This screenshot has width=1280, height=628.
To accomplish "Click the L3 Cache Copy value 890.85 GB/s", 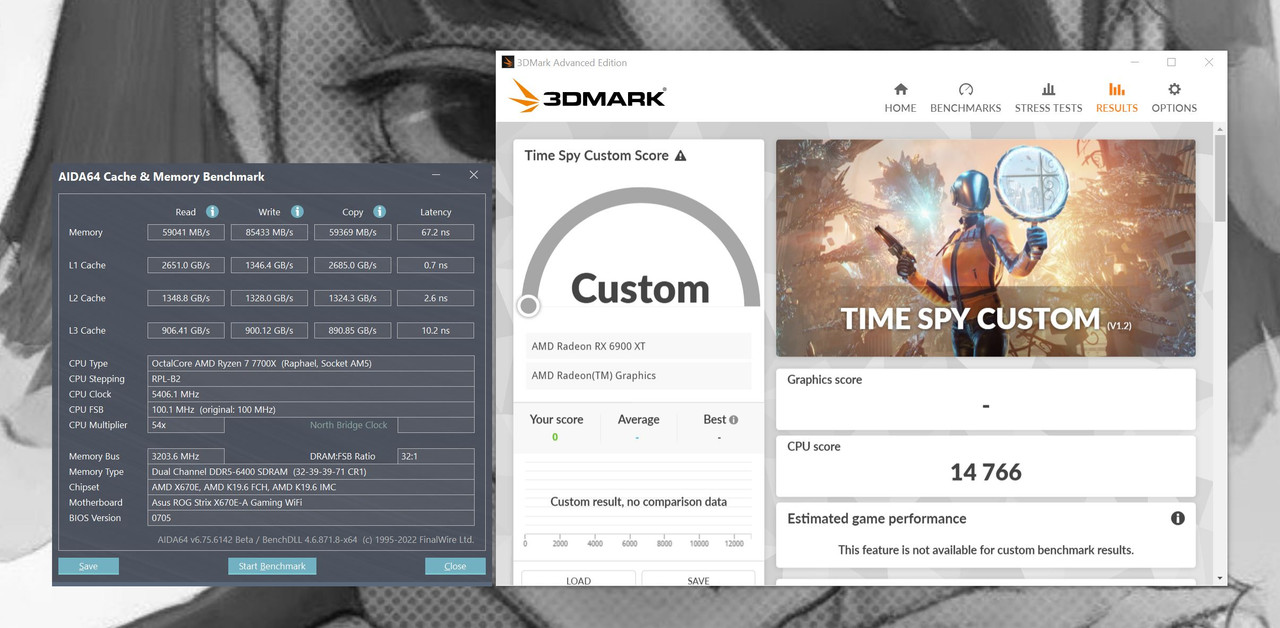I will tap(351, 330).
